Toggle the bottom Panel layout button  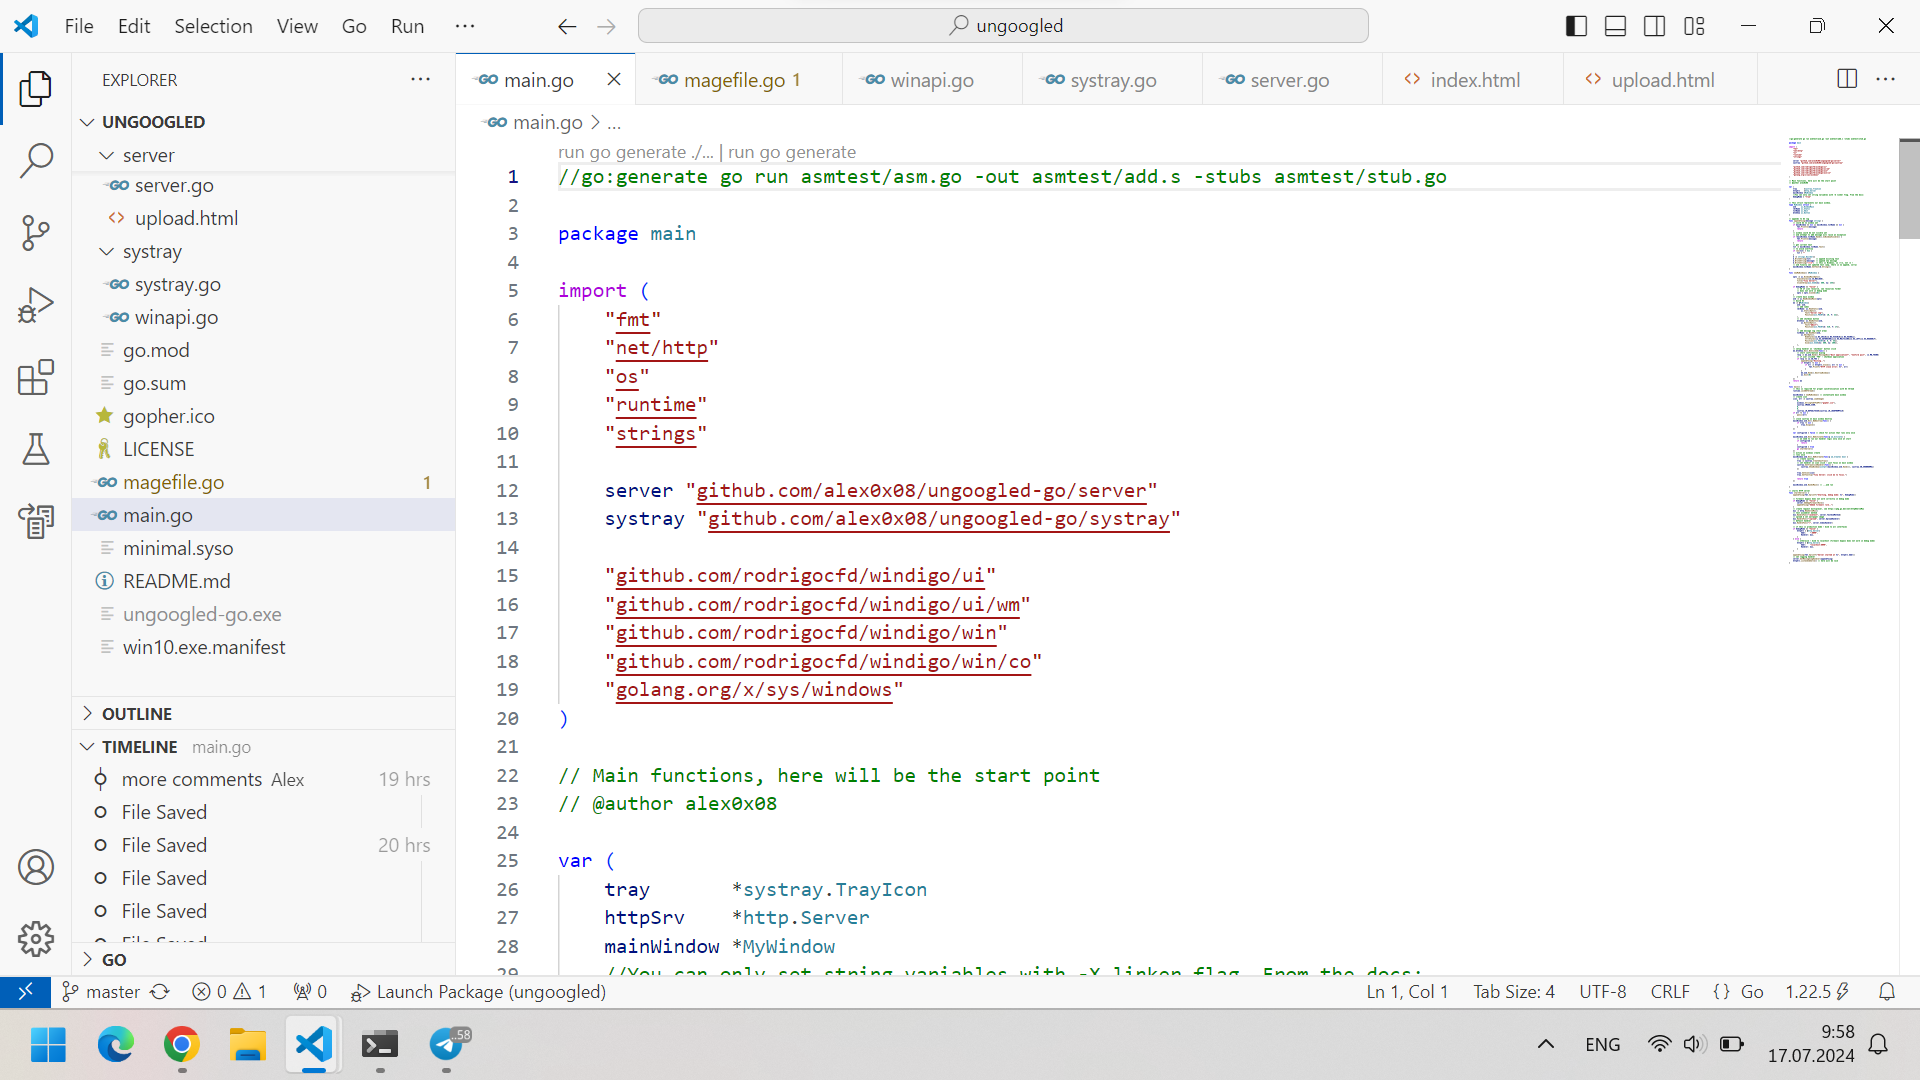tap(1615, 26)
